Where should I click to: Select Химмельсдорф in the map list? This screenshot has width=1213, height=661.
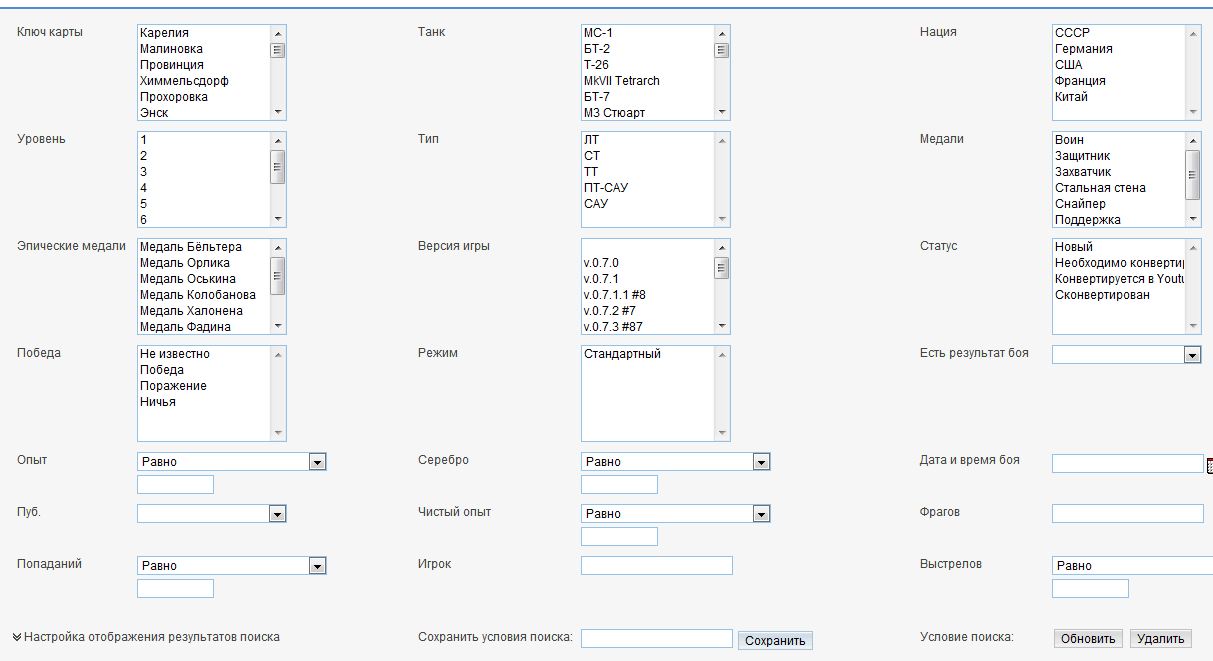(x=184, y=81)
